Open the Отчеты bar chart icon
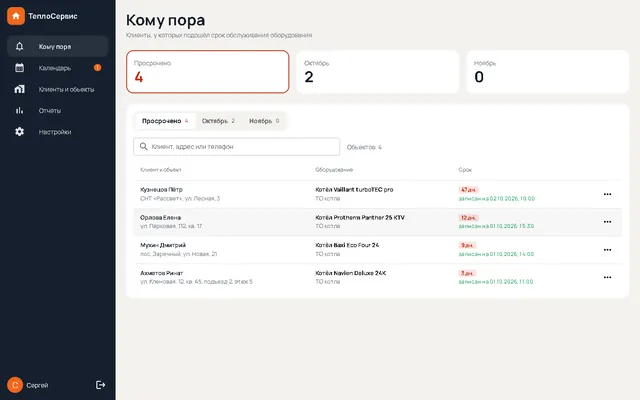Screen dimensions: 640x400 click(x=19, y=110)
